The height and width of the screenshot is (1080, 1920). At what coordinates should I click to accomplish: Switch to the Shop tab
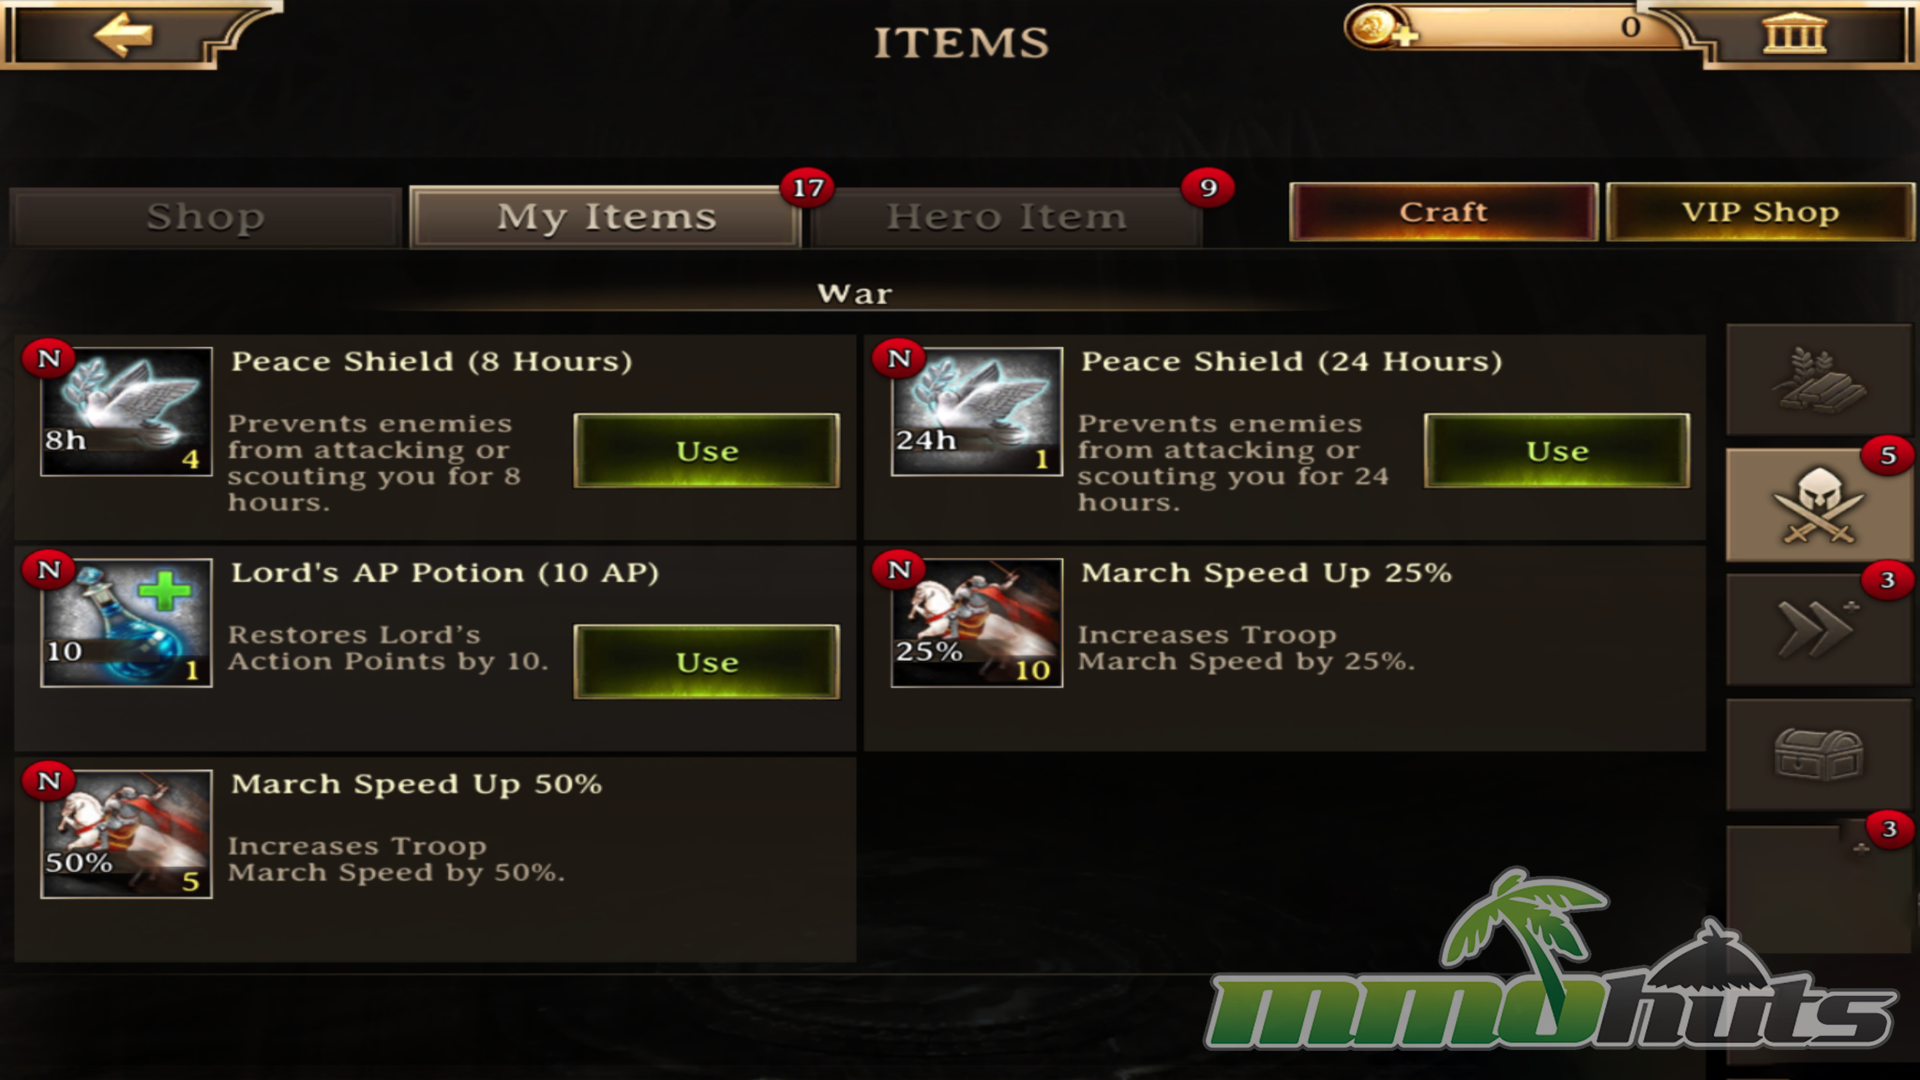pos(206,216)
